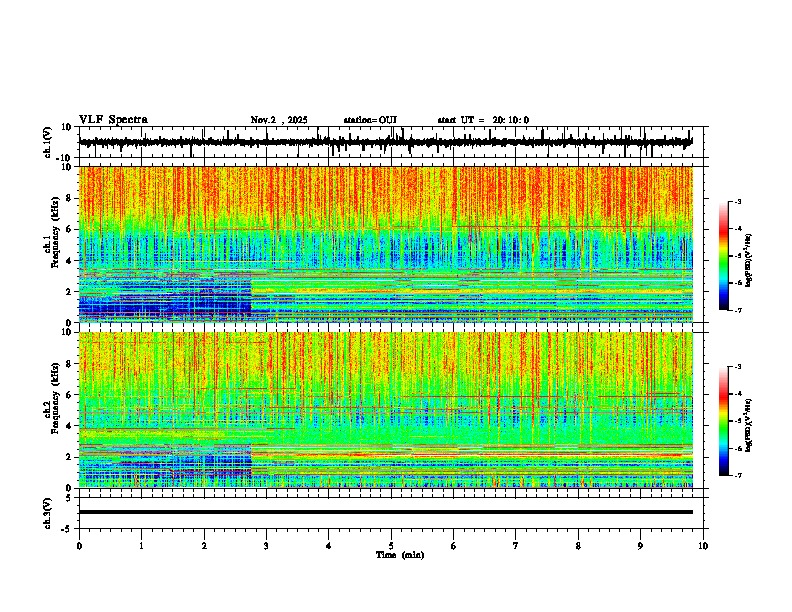Screen dimensions: 792x612
Task: Click the 'ch.1(V)' axis label
Action: click(48, 142)
